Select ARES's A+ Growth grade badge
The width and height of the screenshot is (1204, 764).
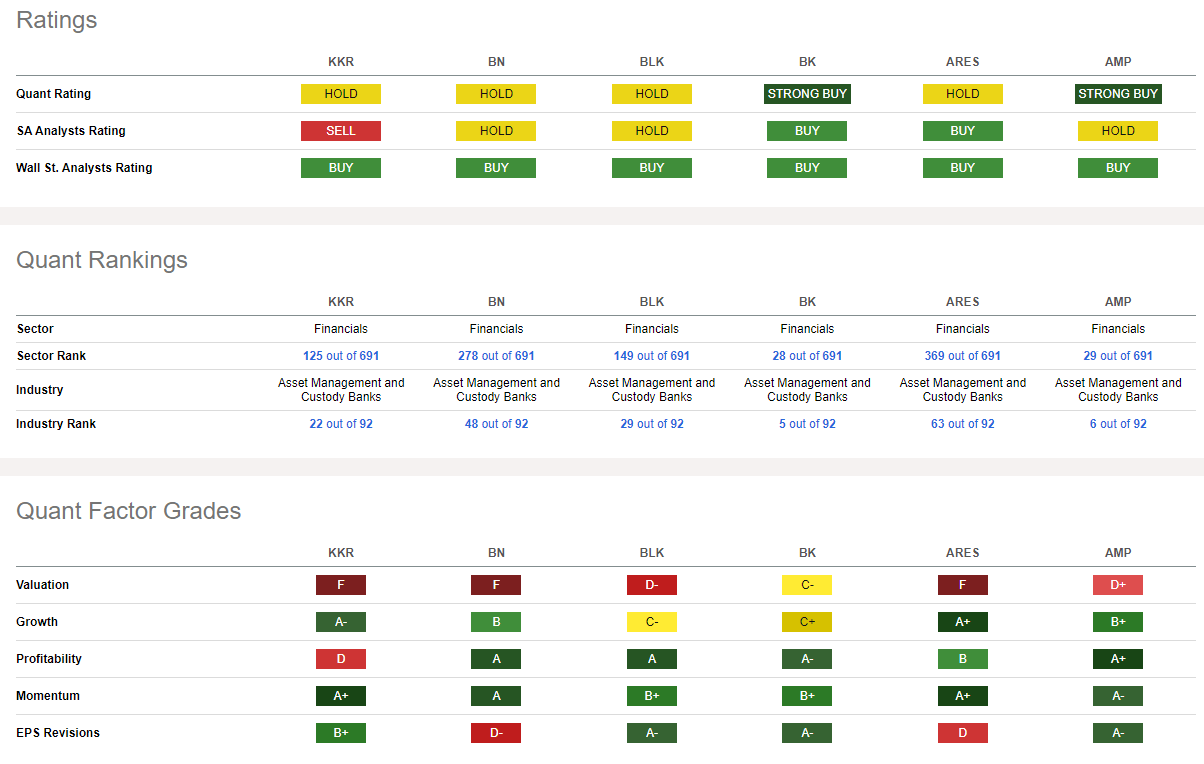pos(962,622)
